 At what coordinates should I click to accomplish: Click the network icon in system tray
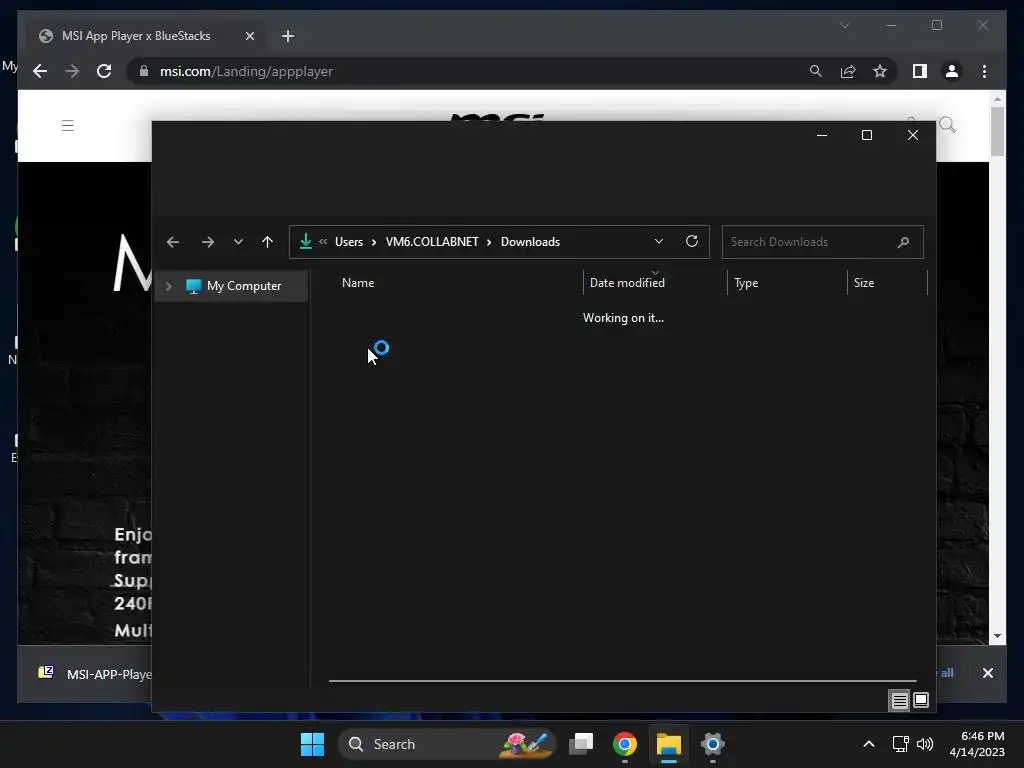(x=901, y=744)
